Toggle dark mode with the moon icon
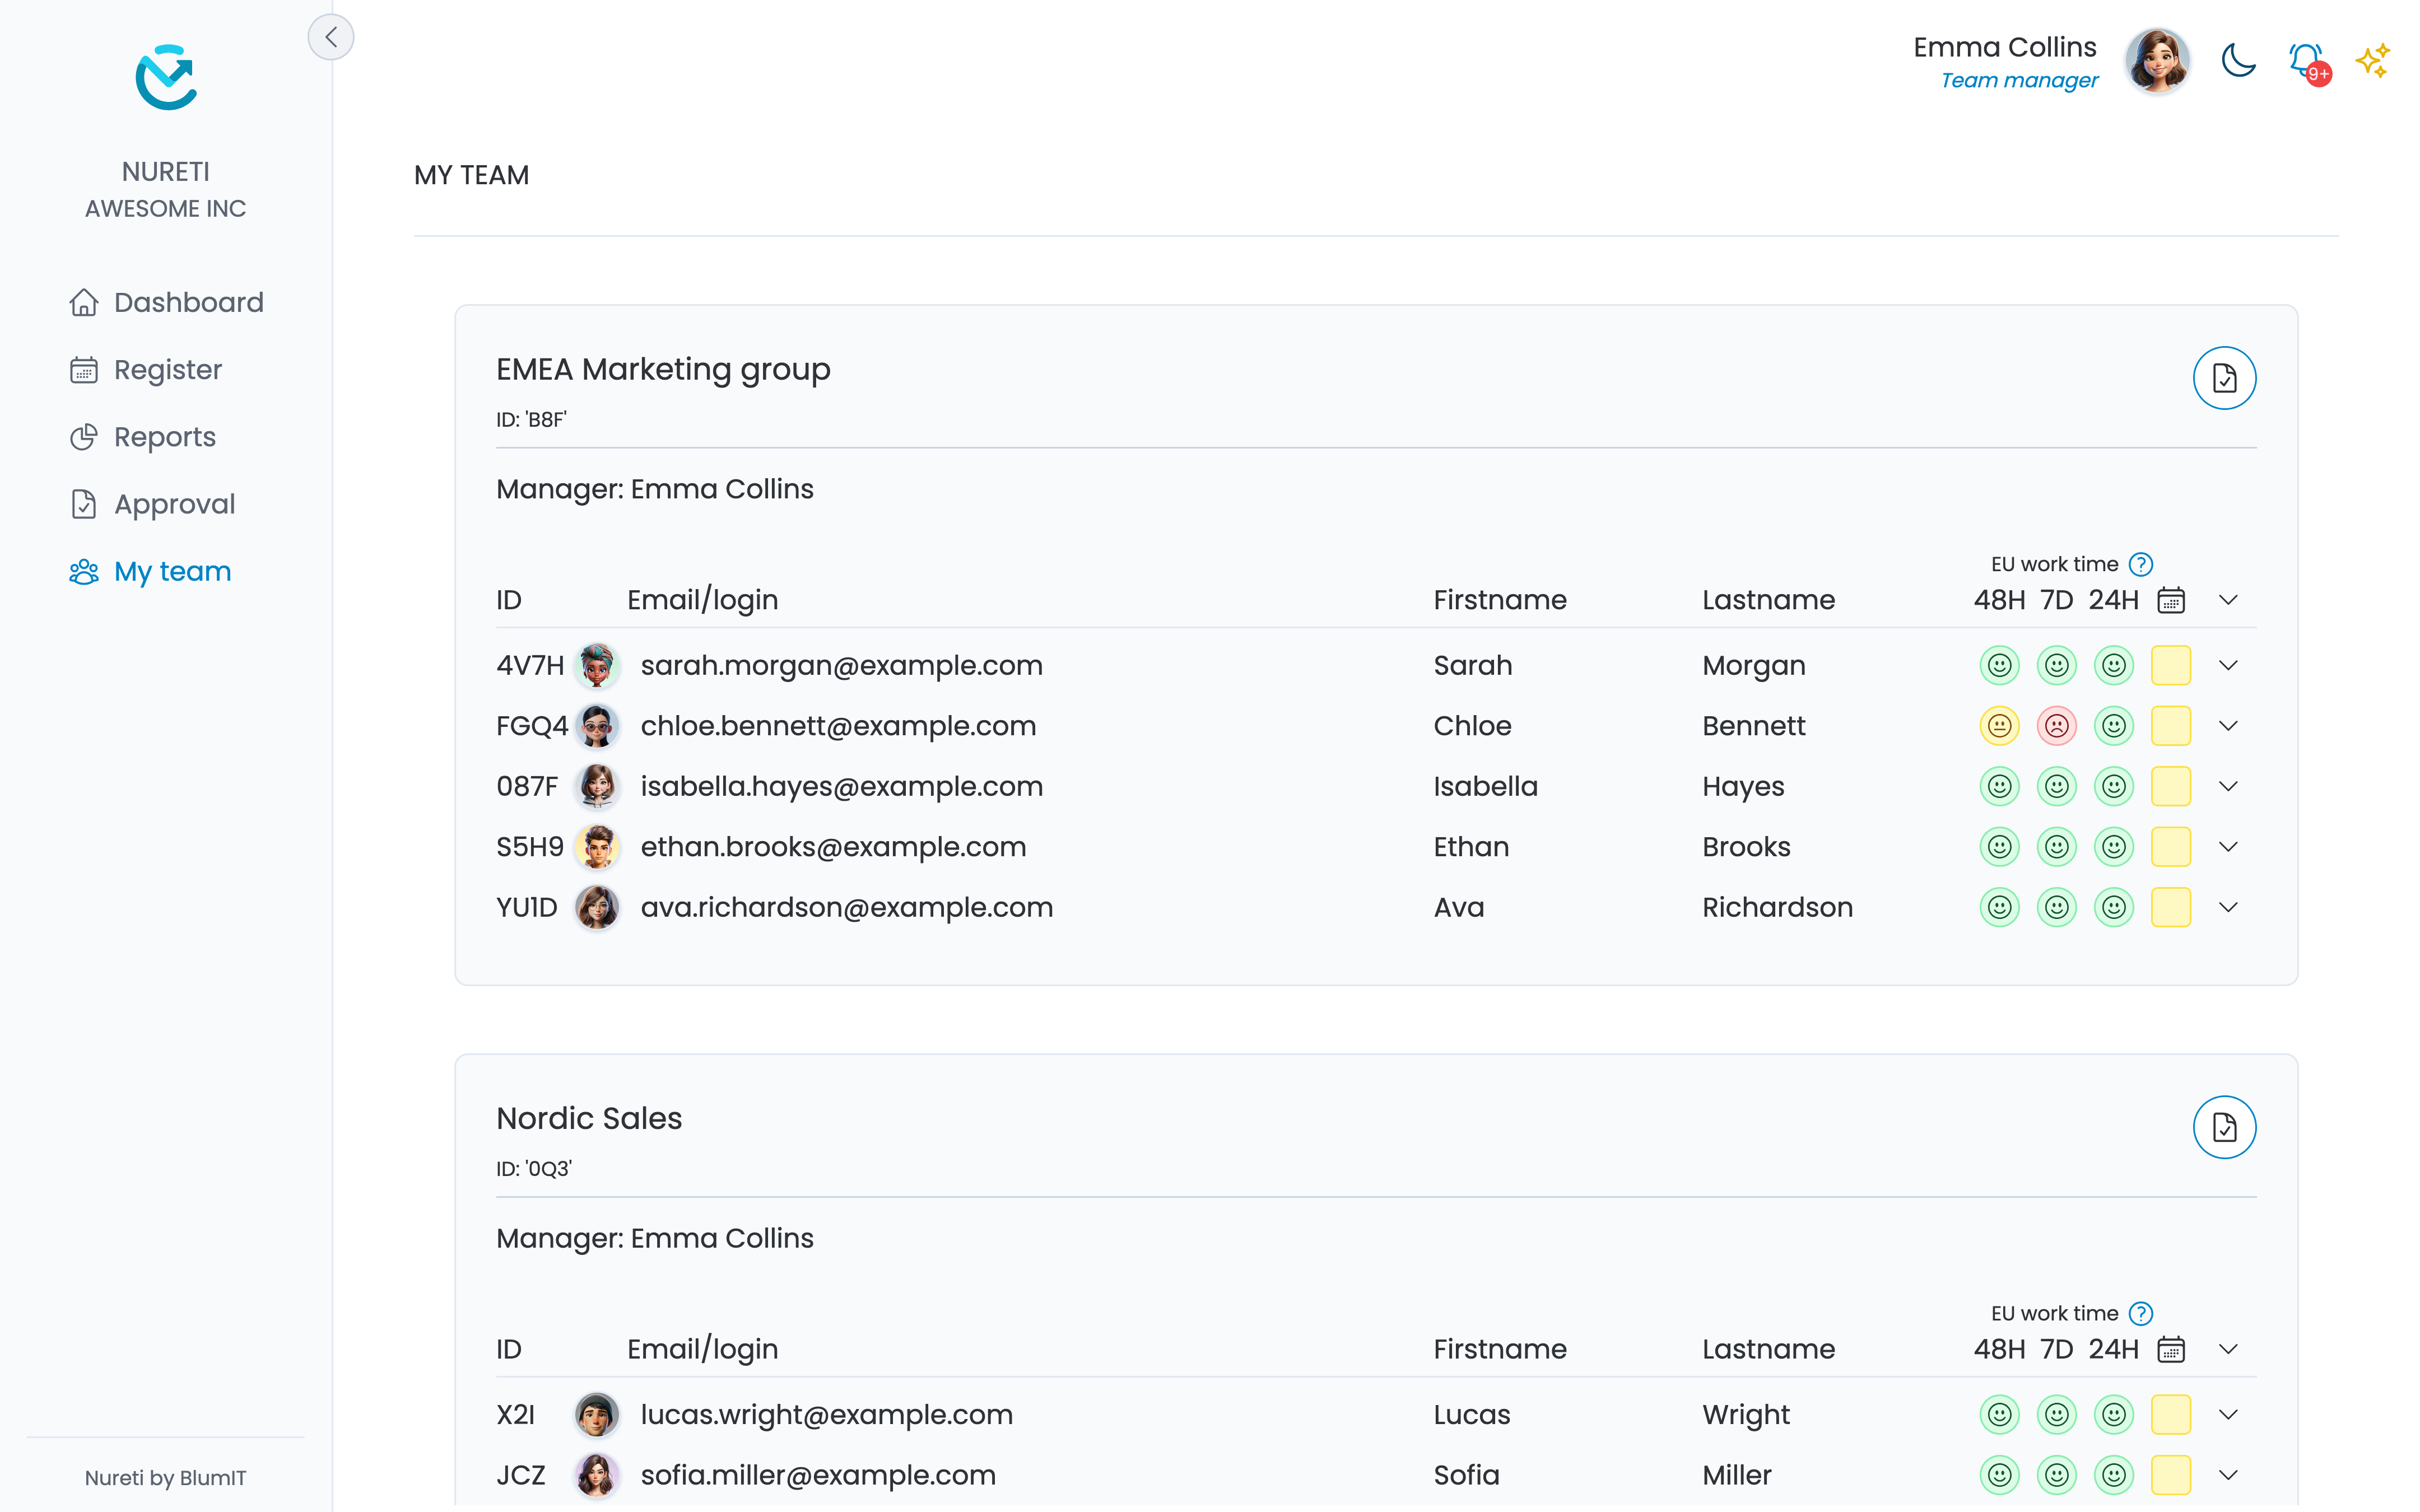The image size is (2420, 1512). click(2238, 61)
